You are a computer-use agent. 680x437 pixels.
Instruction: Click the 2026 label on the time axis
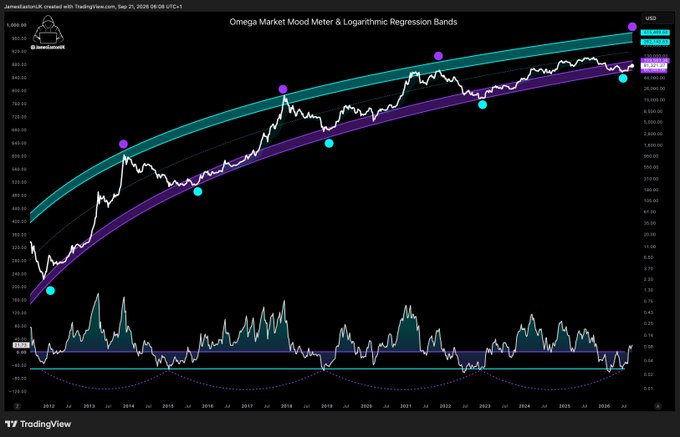(604, 406)
